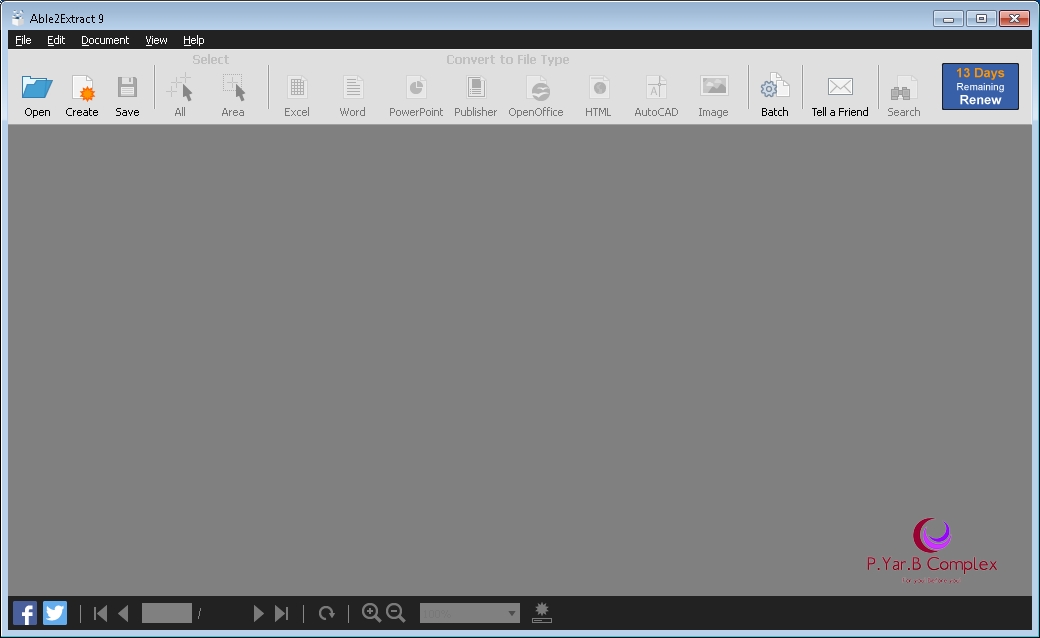Click the 13 Days Remaining Renew button

click(x=980, y=86)
